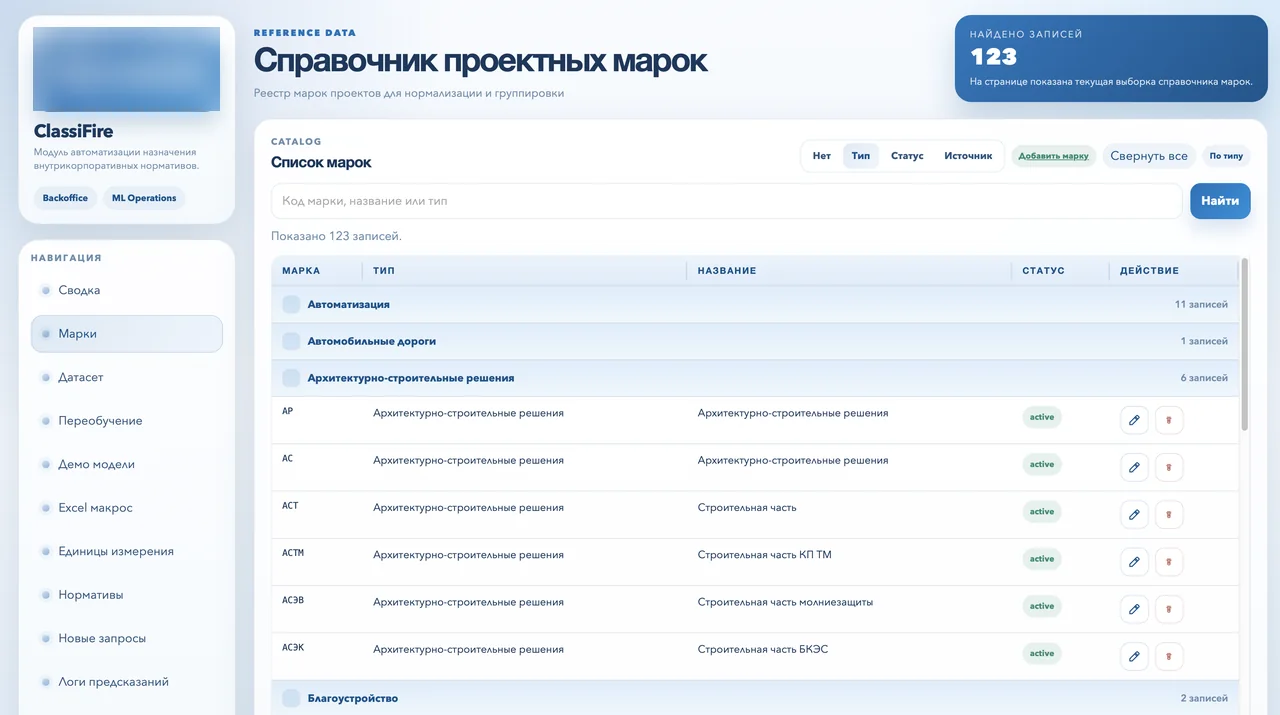Expand the Автоматизация group

coord(291,304)
